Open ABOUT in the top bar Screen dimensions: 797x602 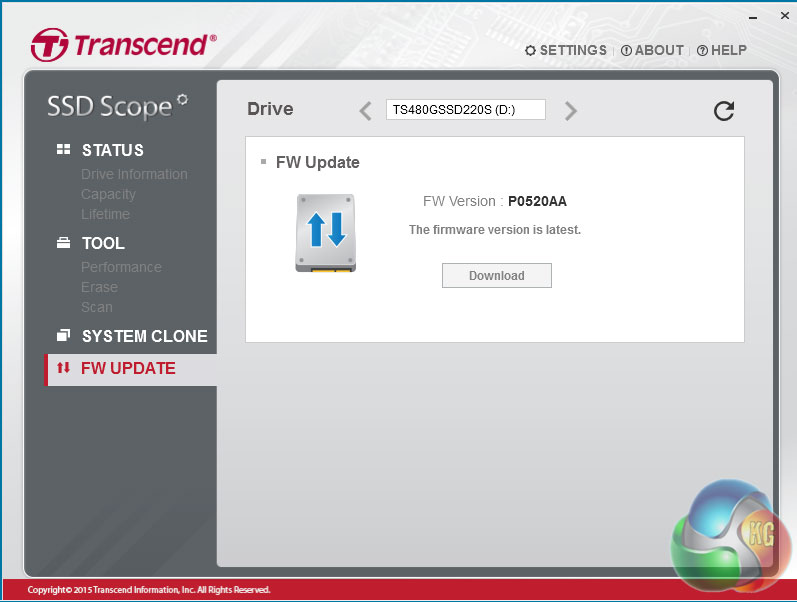tap(652, 50)
